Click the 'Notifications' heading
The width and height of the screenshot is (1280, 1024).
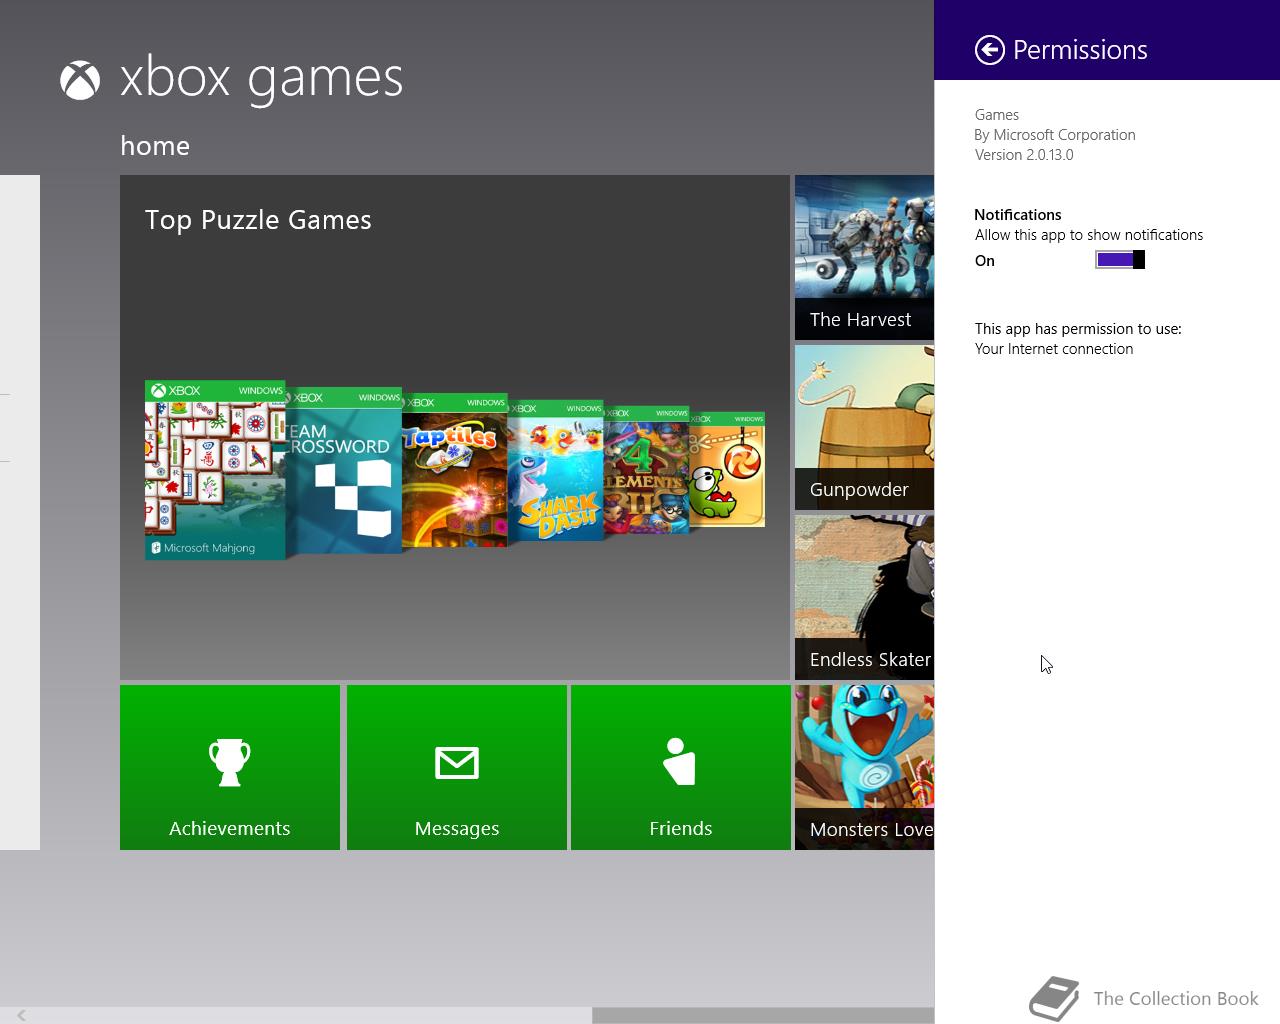pos(1018,215)
